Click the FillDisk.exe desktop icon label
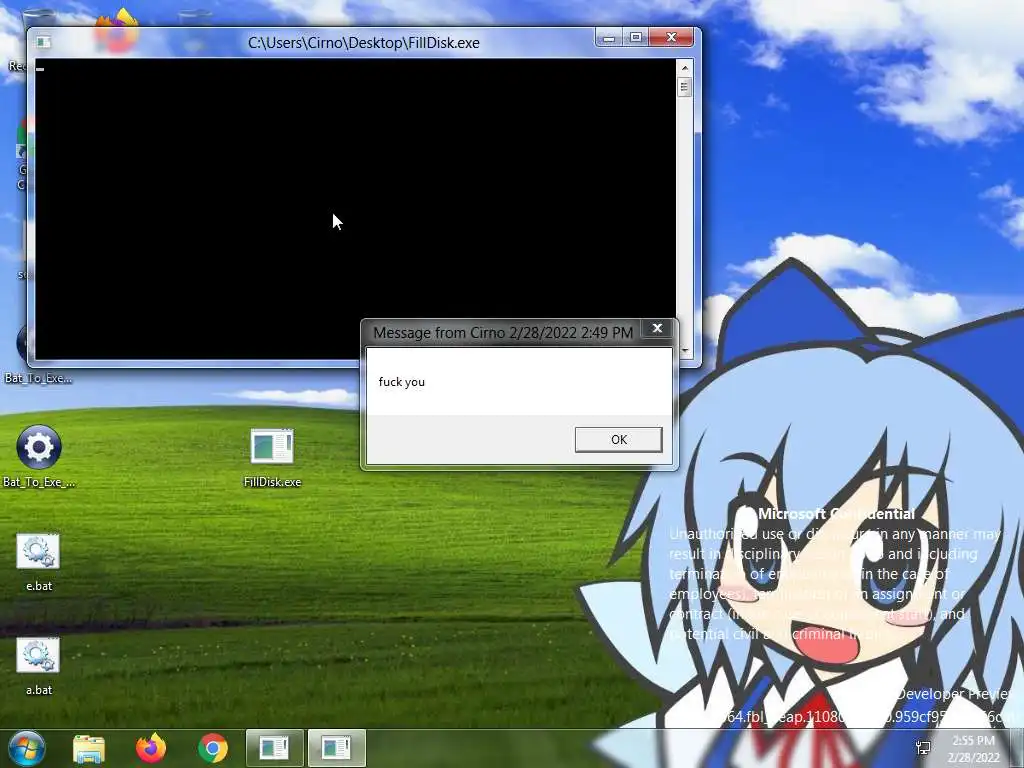 (272, 482)
